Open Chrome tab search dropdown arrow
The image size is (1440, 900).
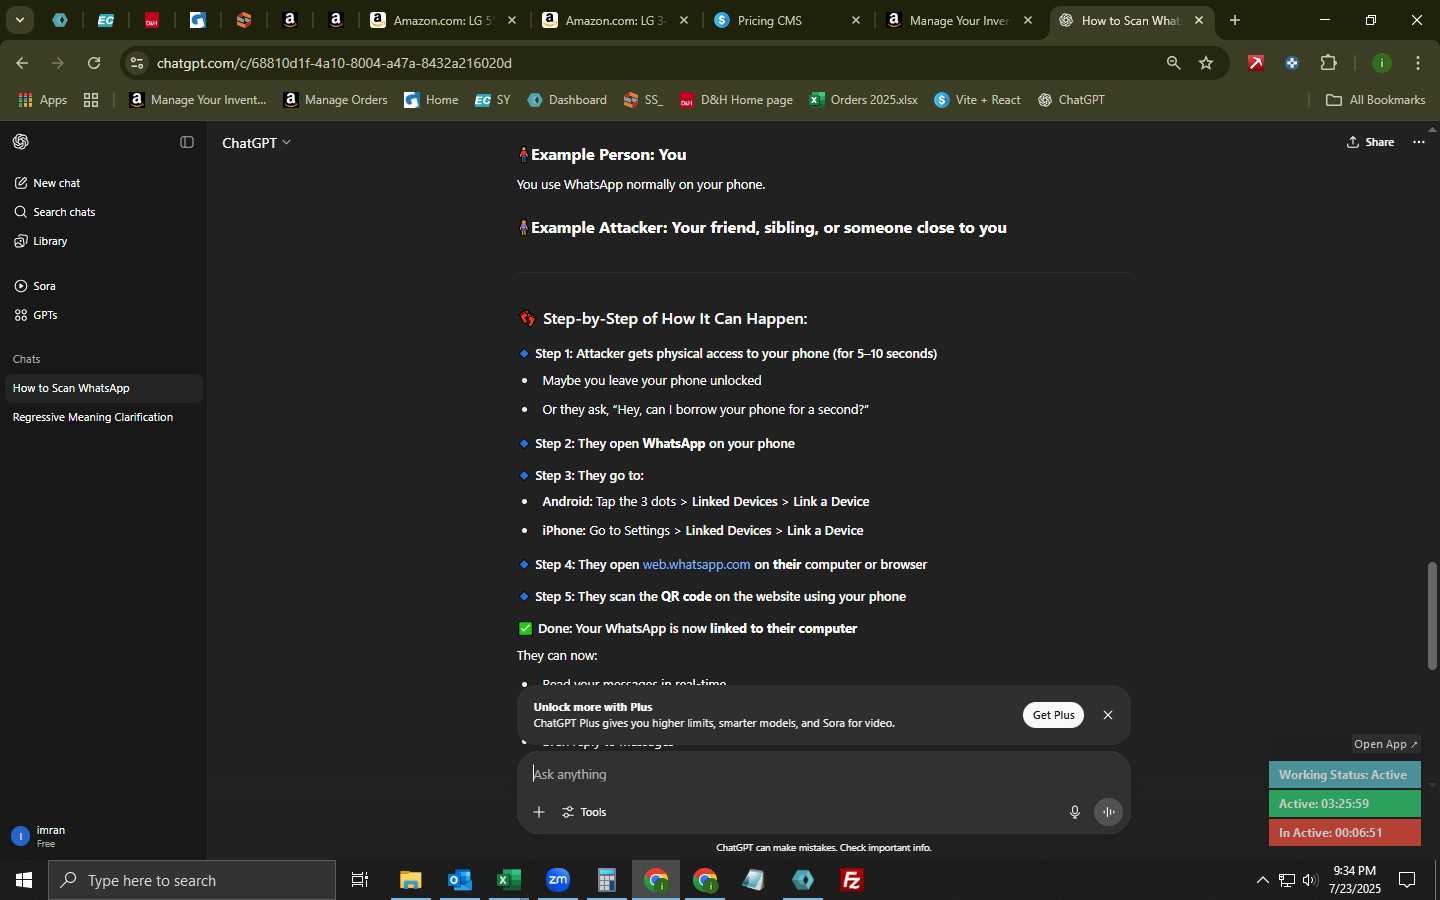[x=19, y=20]
